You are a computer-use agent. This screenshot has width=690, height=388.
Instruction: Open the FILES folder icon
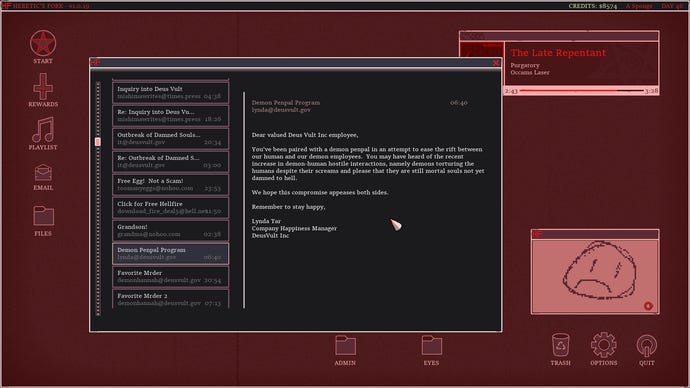[x=43, y=216]
